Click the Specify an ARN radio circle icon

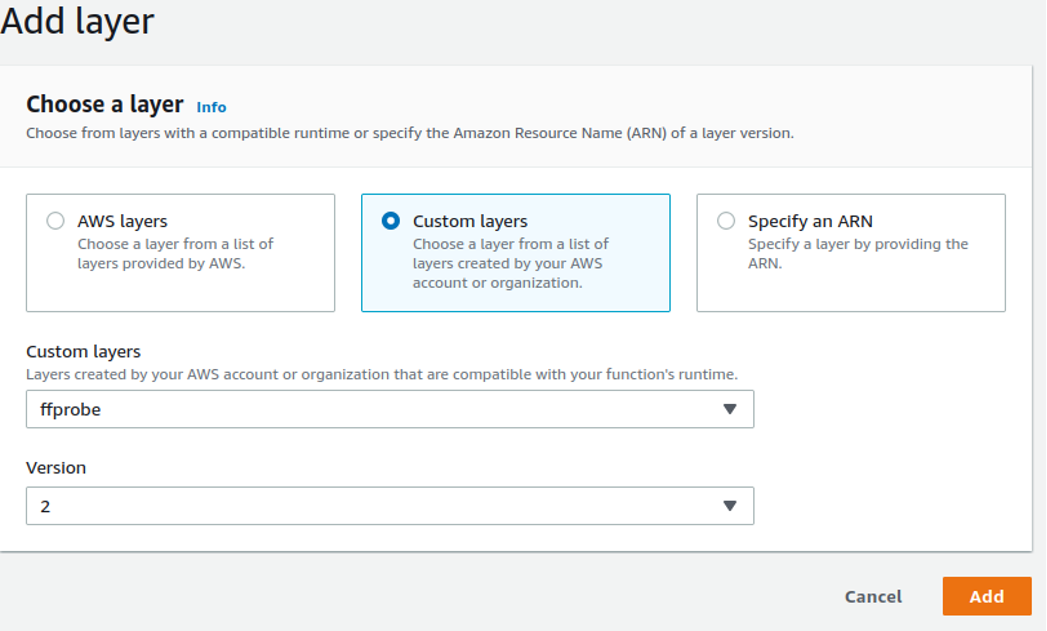(x=726, y=221)
